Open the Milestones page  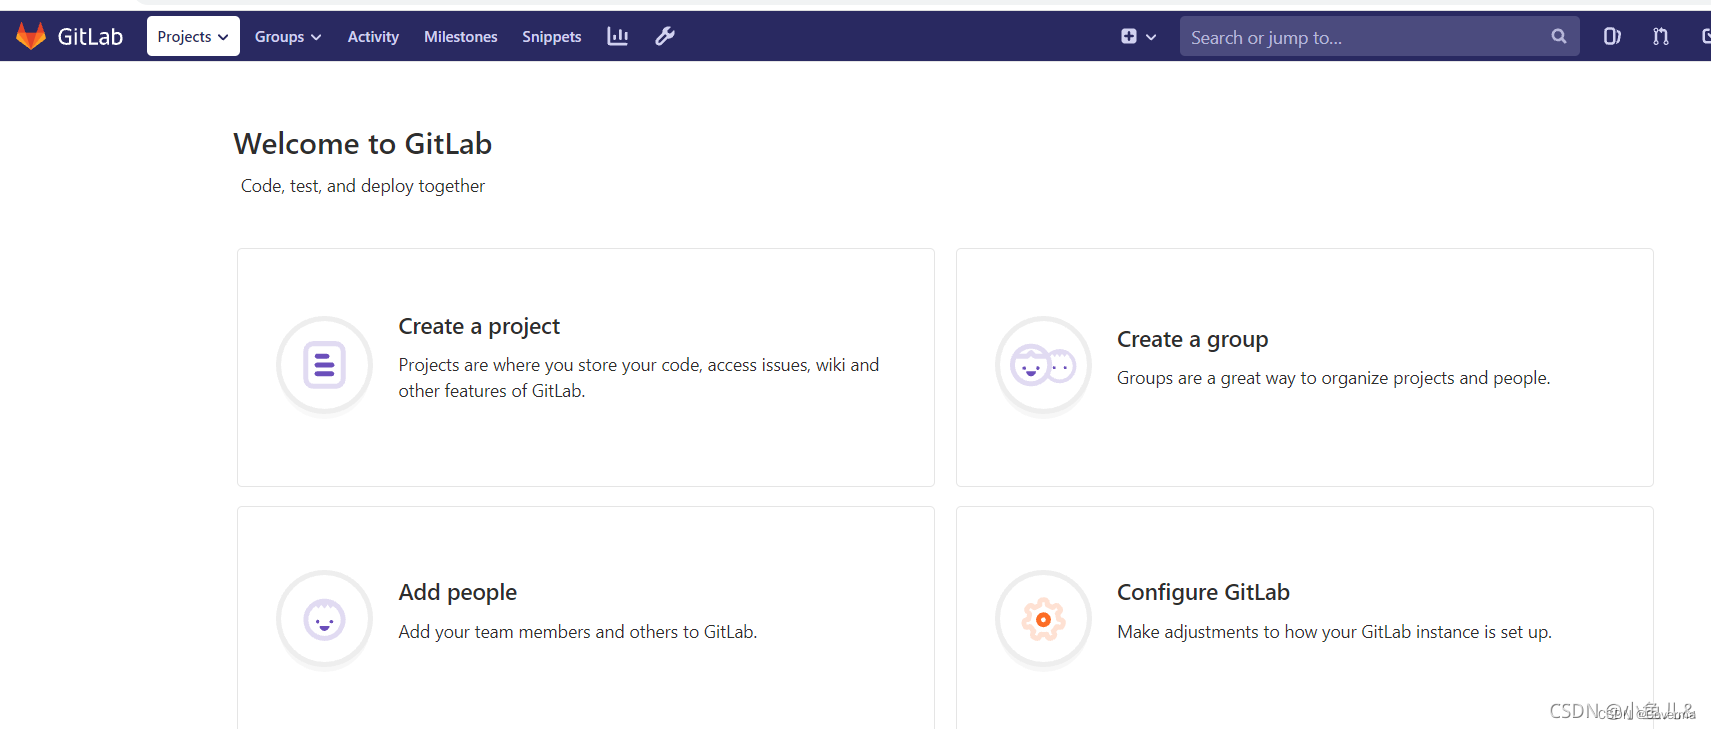(x=460, y=36)
